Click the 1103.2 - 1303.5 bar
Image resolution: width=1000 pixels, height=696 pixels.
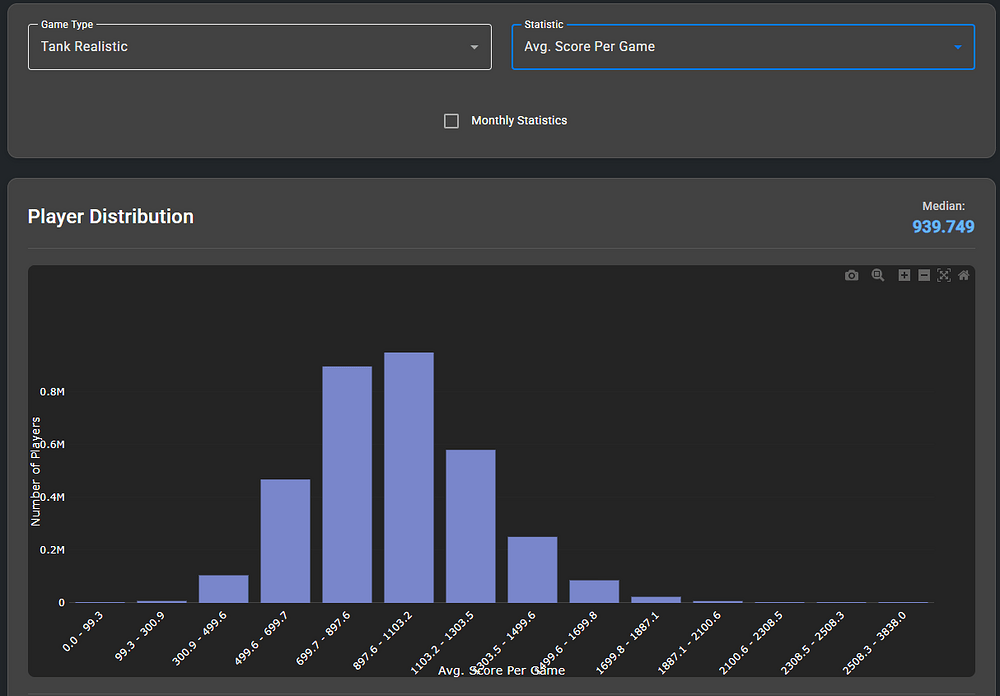coord(471,526)
